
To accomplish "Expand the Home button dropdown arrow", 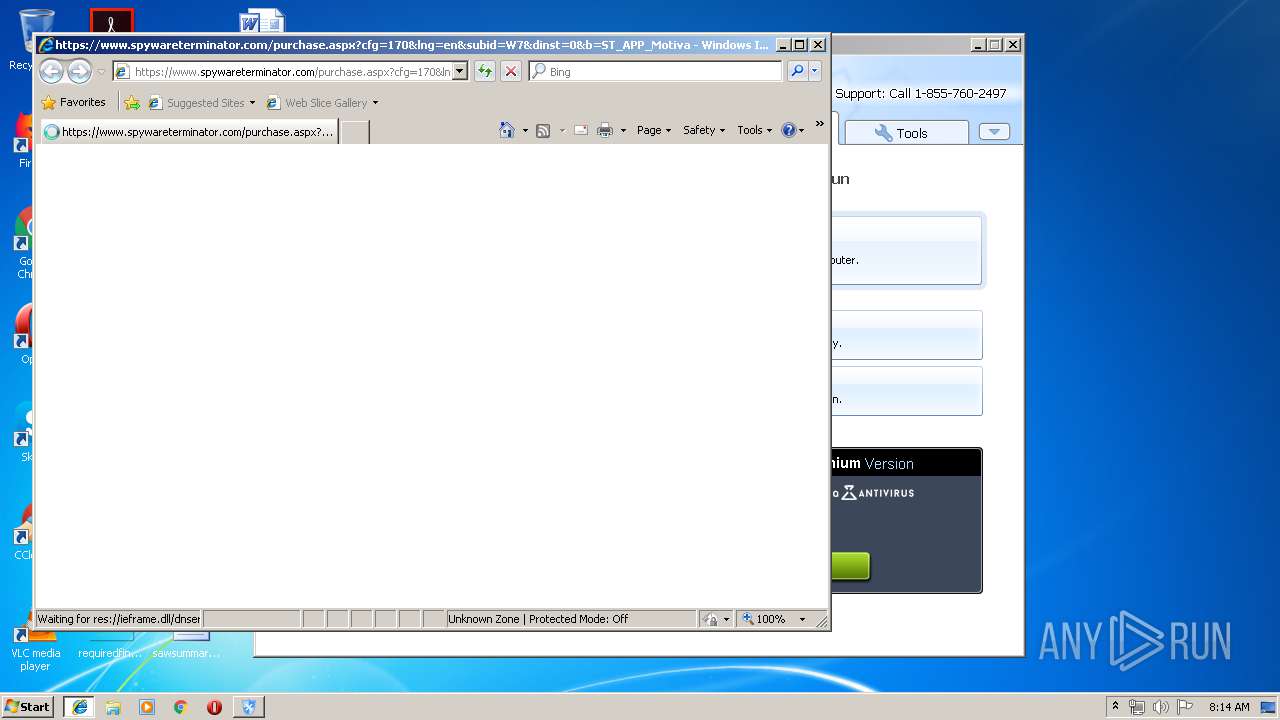I will pyautogui.click(x=525, y=130).
